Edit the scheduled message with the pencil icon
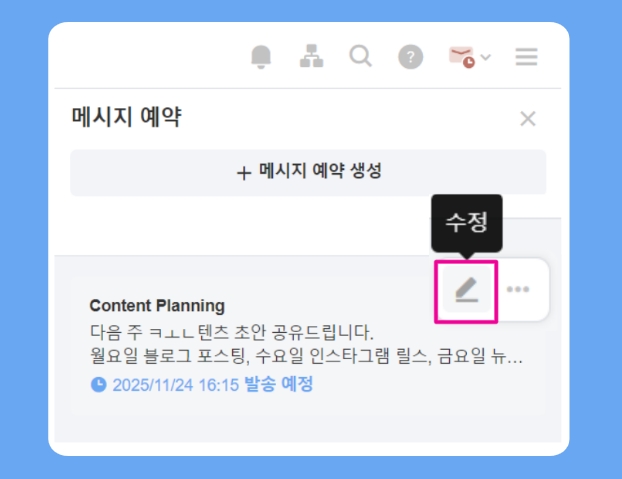This screenshot has width=622, height=479. click(x=466, y=290)
